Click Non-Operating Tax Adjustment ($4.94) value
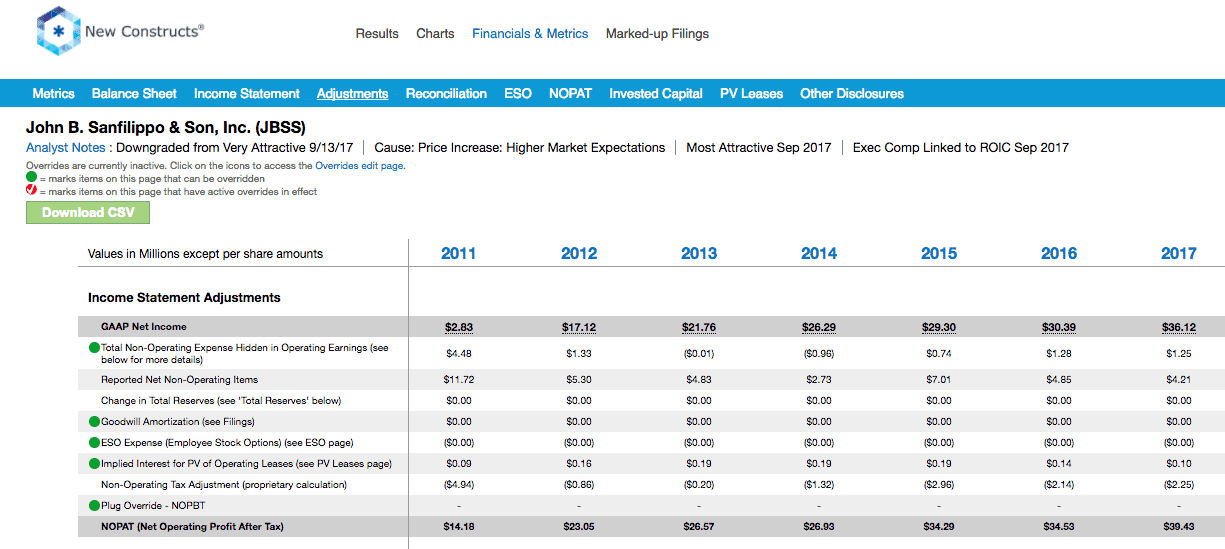Image resolution: width=1225 pixels, height=549 pixels. 458,485
